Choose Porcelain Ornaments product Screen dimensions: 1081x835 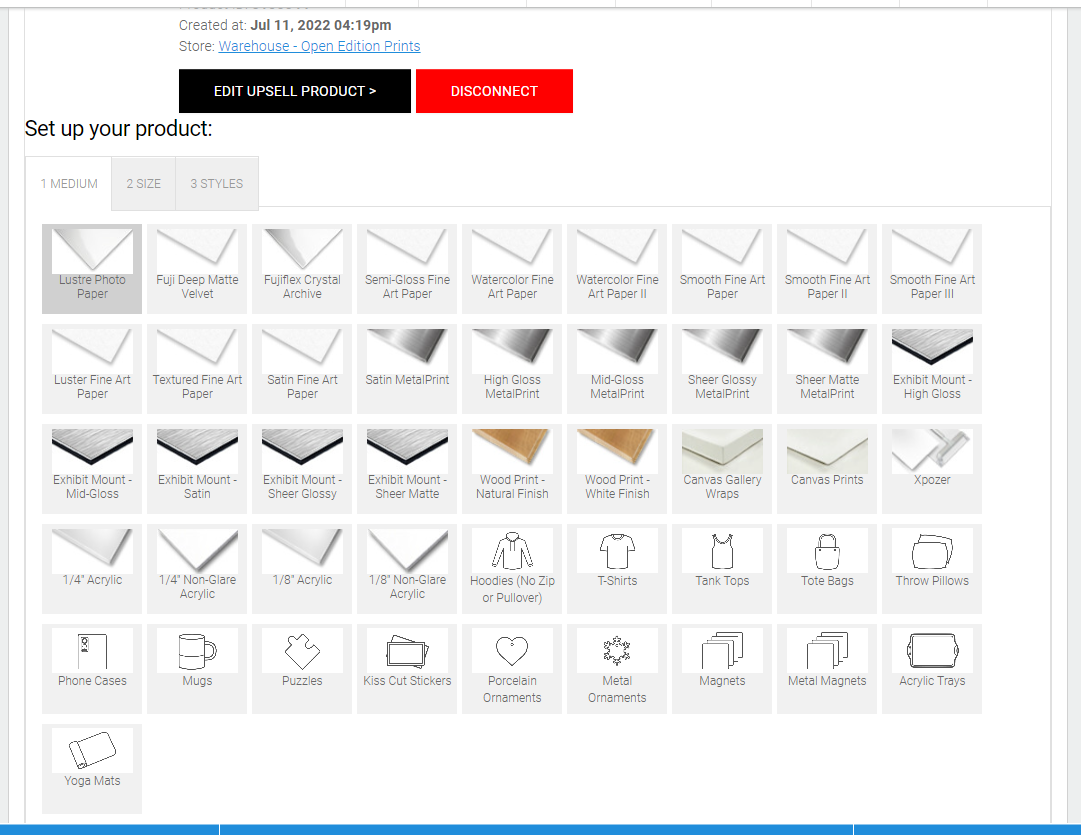click(x=512, y=669)
